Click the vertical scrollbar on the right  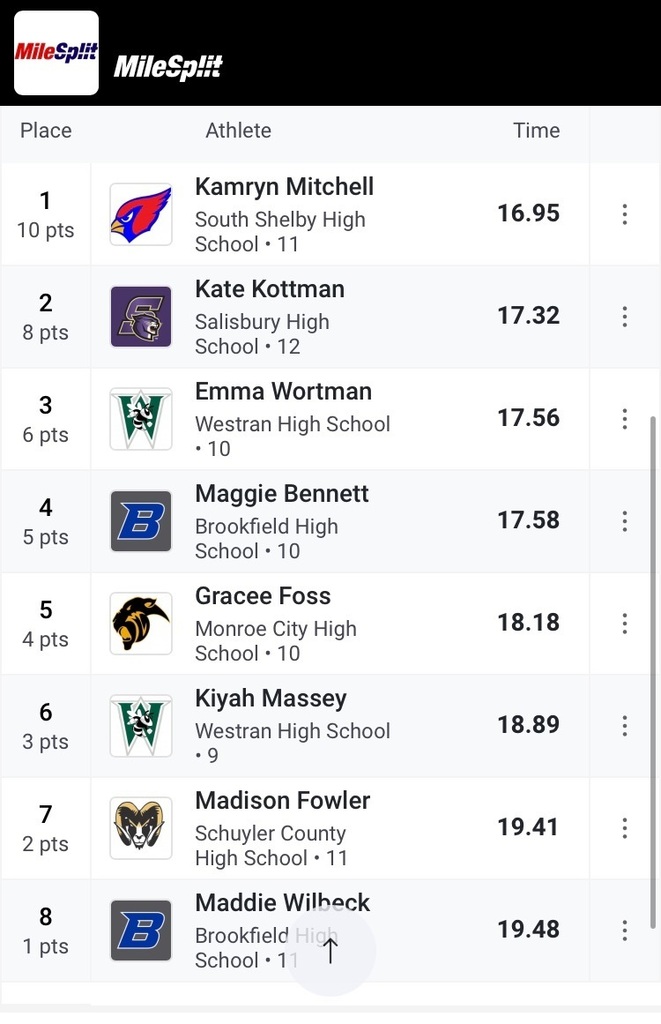click(653, 673)
